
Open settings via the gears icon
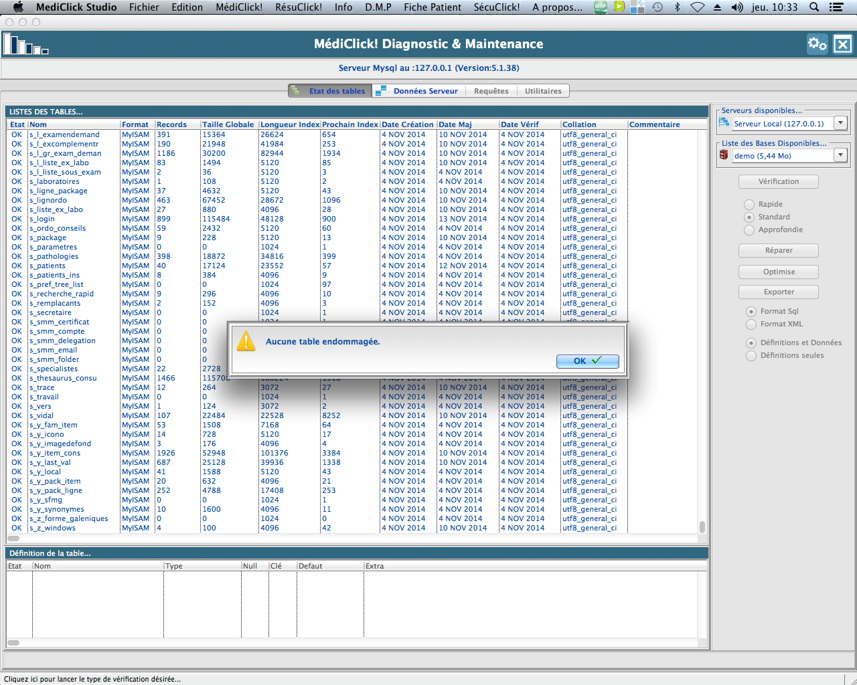(817, 44)
